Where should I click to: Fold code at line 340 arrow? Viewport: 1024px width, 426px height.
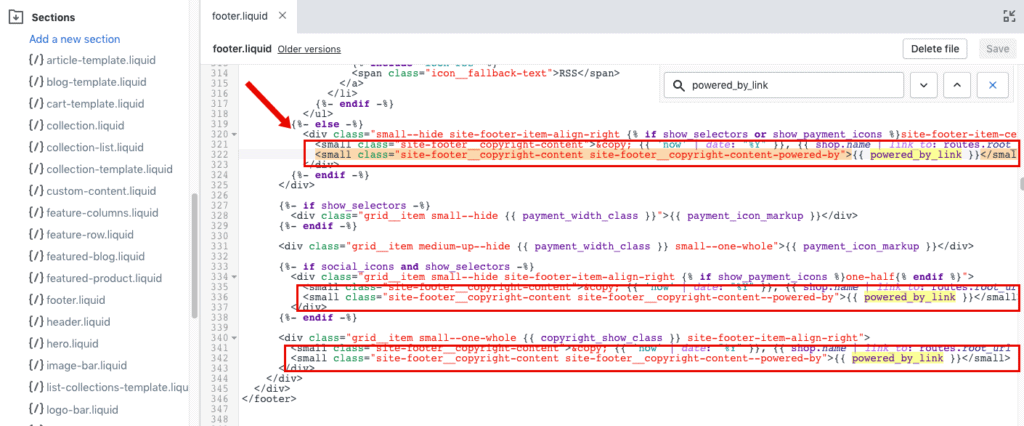click(234, 338)
